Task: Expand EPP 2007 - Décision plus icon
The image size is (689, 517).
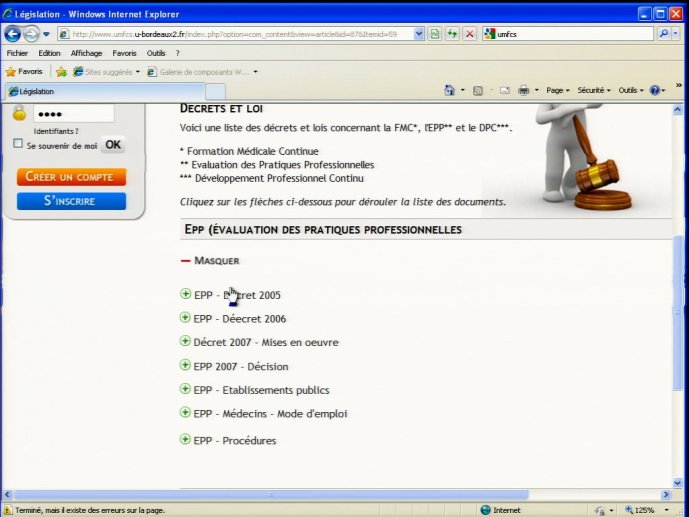Action: [185, 365]
